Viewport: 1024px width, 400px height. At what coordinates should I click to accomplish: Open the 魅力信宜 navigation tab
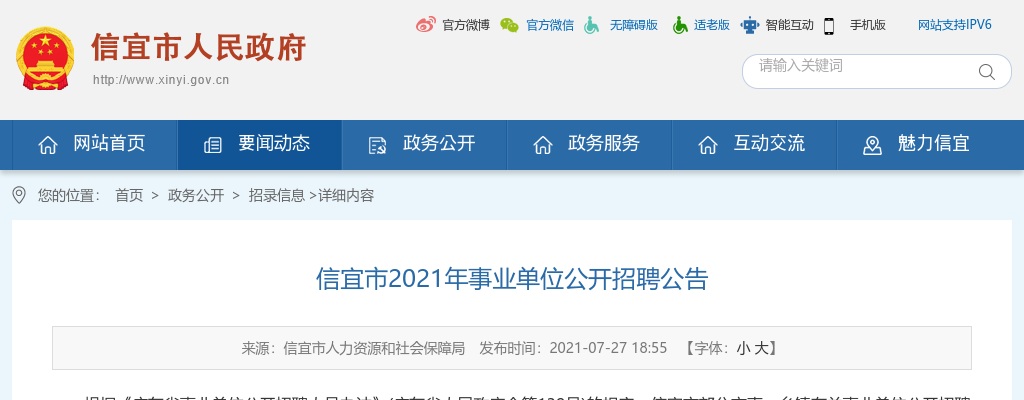click(x=918, y=144)
